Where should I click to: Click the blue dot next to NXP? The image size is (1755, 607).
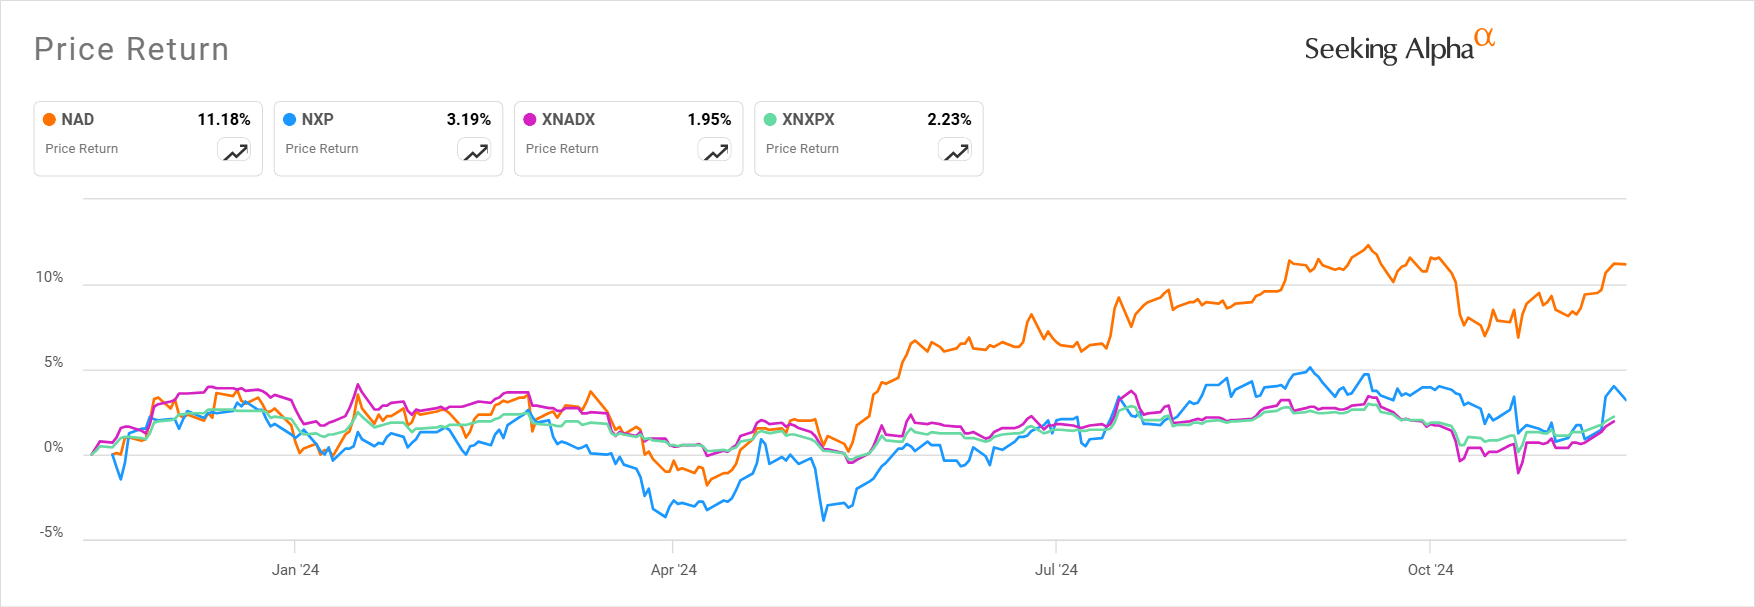tap(290, 119)
